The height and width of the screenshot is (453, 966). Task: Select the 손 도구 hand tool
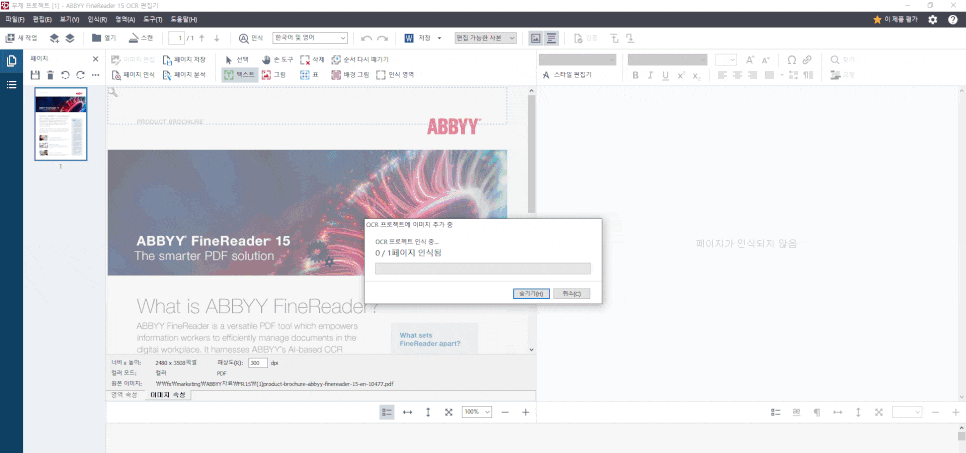(x=277, y=60)
